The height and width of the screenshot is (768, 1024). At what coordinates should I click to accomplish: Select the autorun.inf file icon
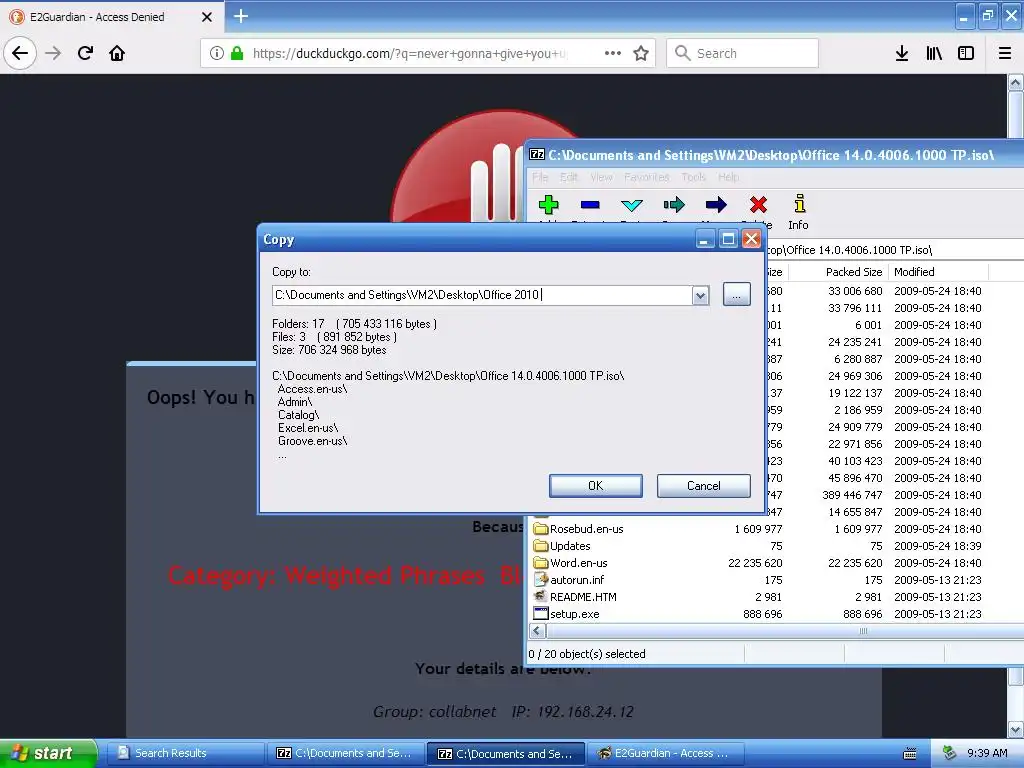(541, 579)
